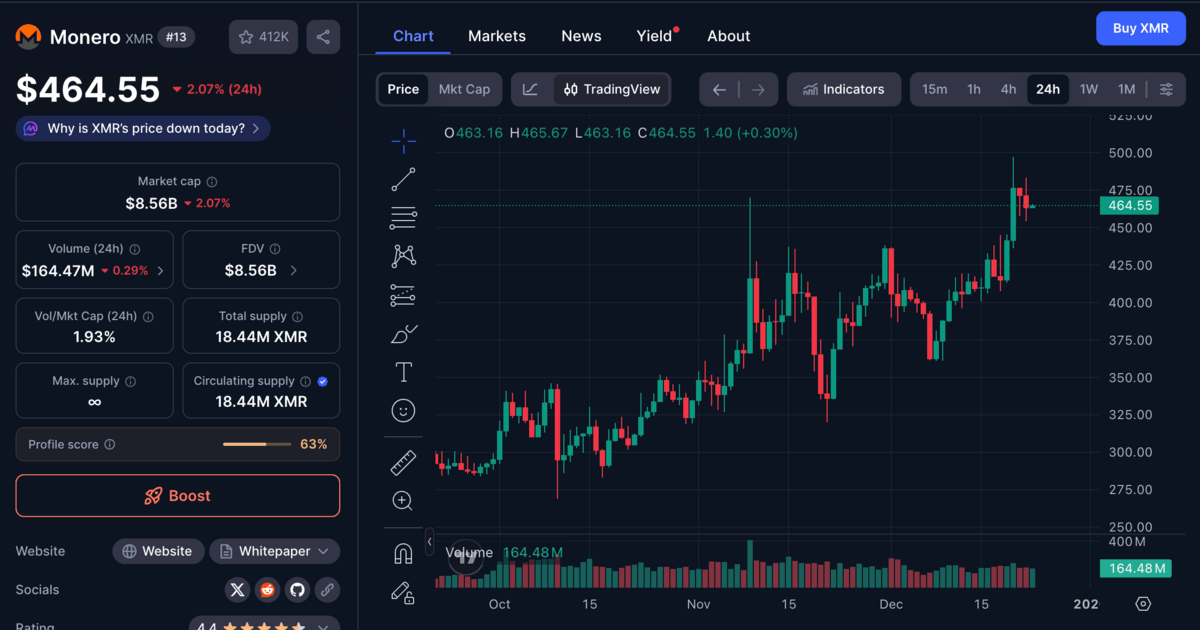
Task: Select the brush drawing tool
Action: [404, 333]
